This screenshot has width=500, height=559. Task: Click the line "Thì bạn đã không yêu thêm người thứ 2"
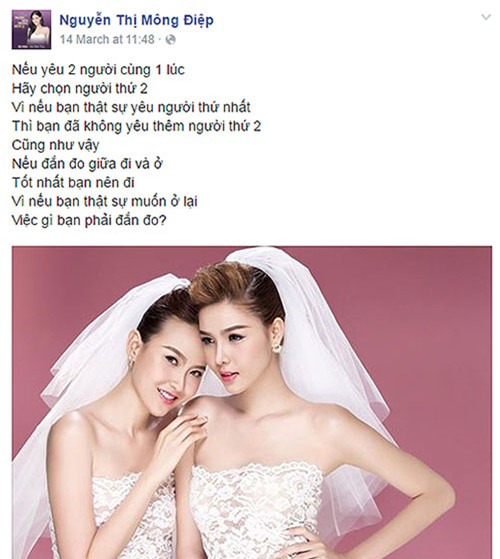click(136, 126)
